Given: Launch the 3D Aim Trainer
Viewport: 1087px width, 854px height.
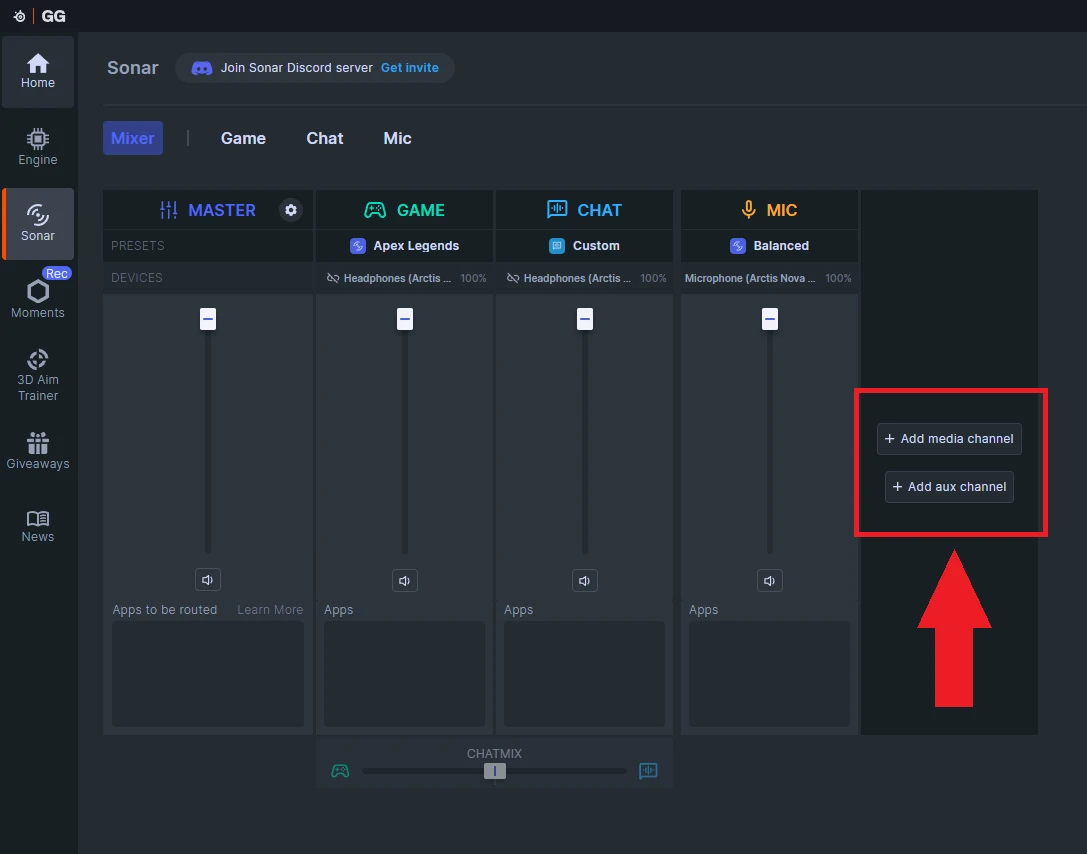Looking at the screenshot, I should (x=37, y=376).
